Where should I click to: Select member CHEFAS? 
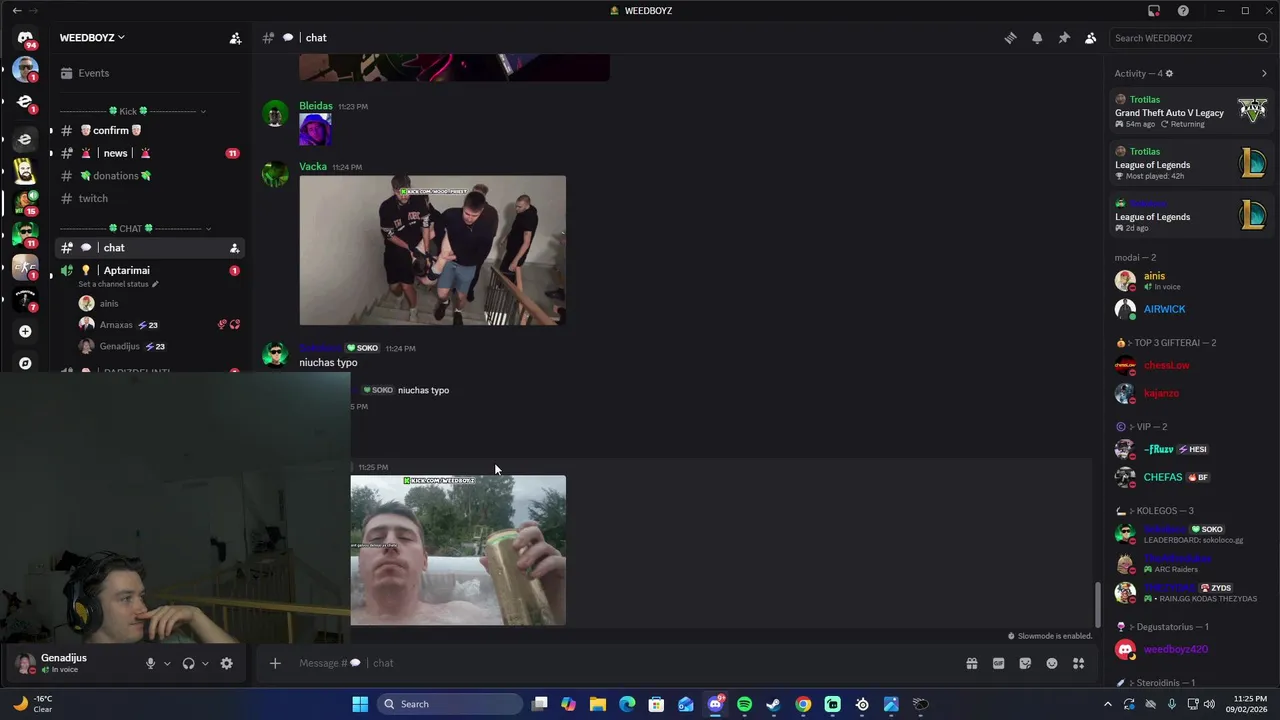coord(1190,477)
